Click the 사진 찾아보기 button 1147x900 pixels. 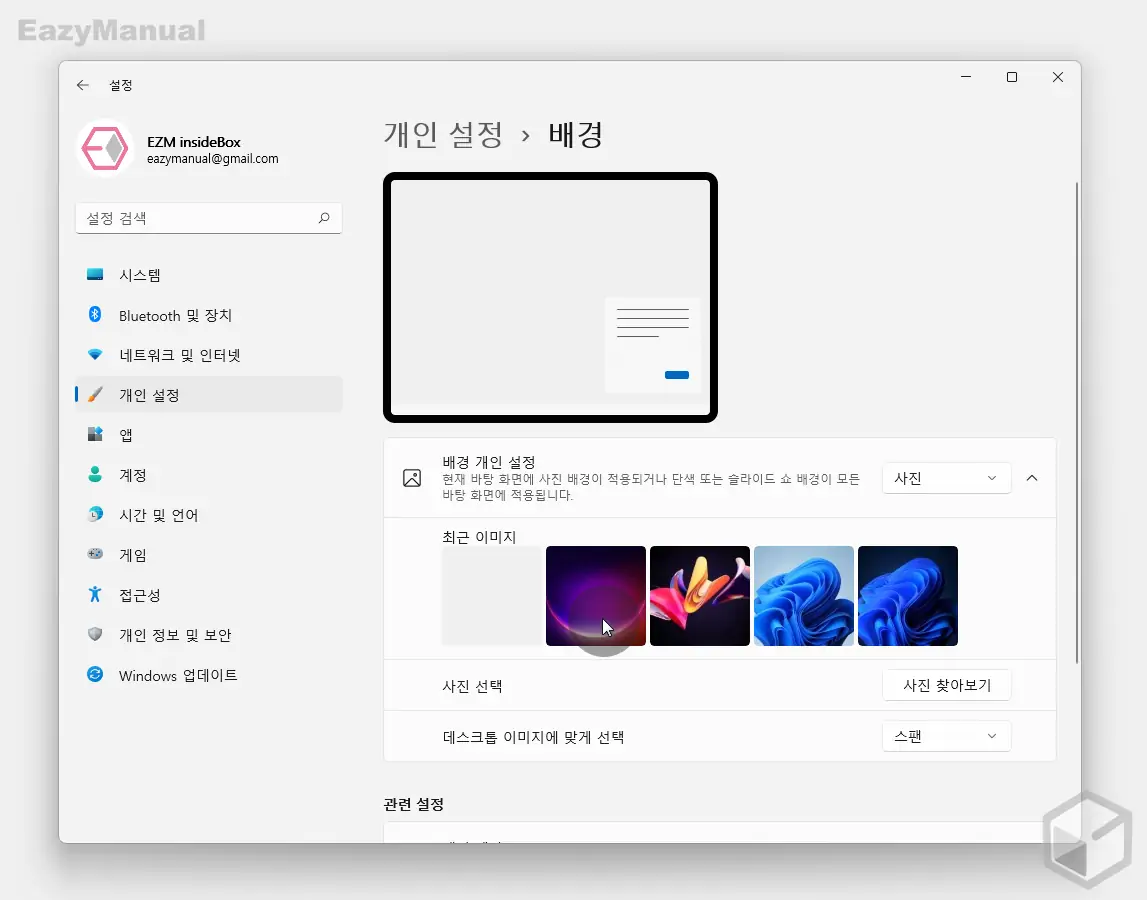946,685
